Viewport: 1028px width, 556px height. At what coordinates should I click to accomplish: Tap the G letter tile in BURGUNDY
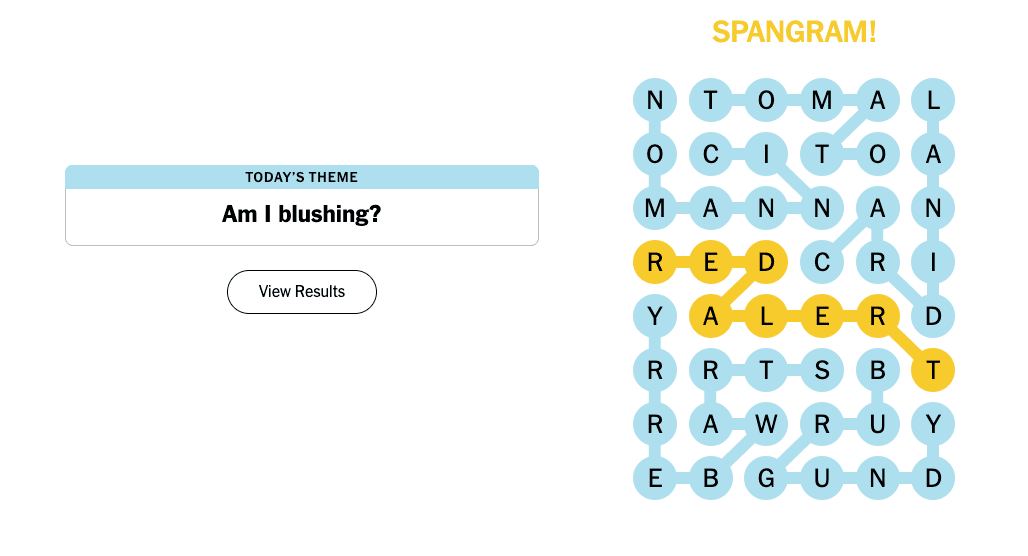click(x=766, y=479)
